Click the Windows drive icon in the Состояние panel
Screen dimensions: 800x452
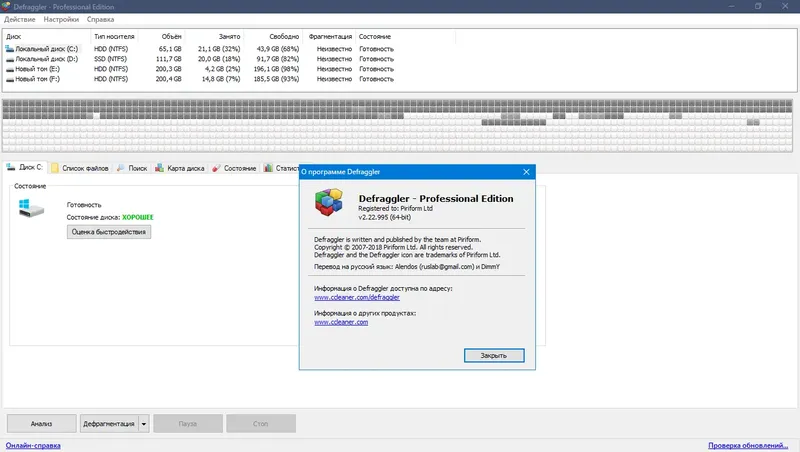pos(31,208)
